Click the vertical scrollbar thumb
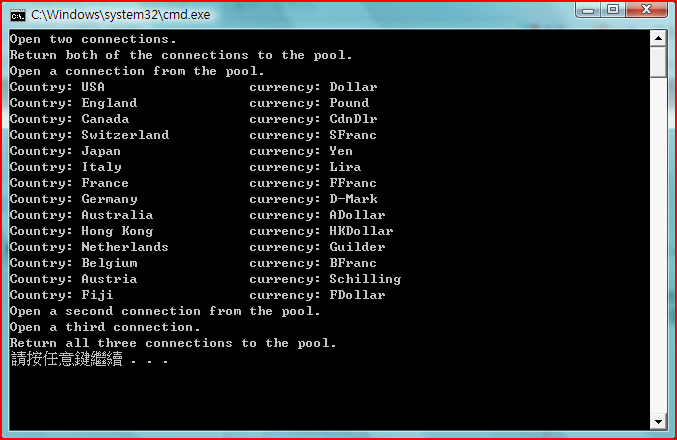 (x=658, y=63)
